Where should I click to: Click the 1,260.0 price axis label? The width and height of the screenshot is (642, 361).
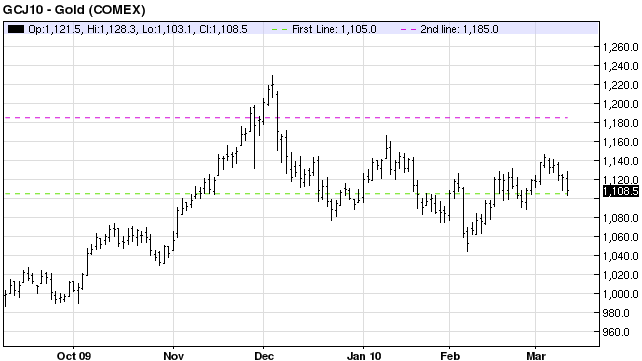(x=621, y=47)
